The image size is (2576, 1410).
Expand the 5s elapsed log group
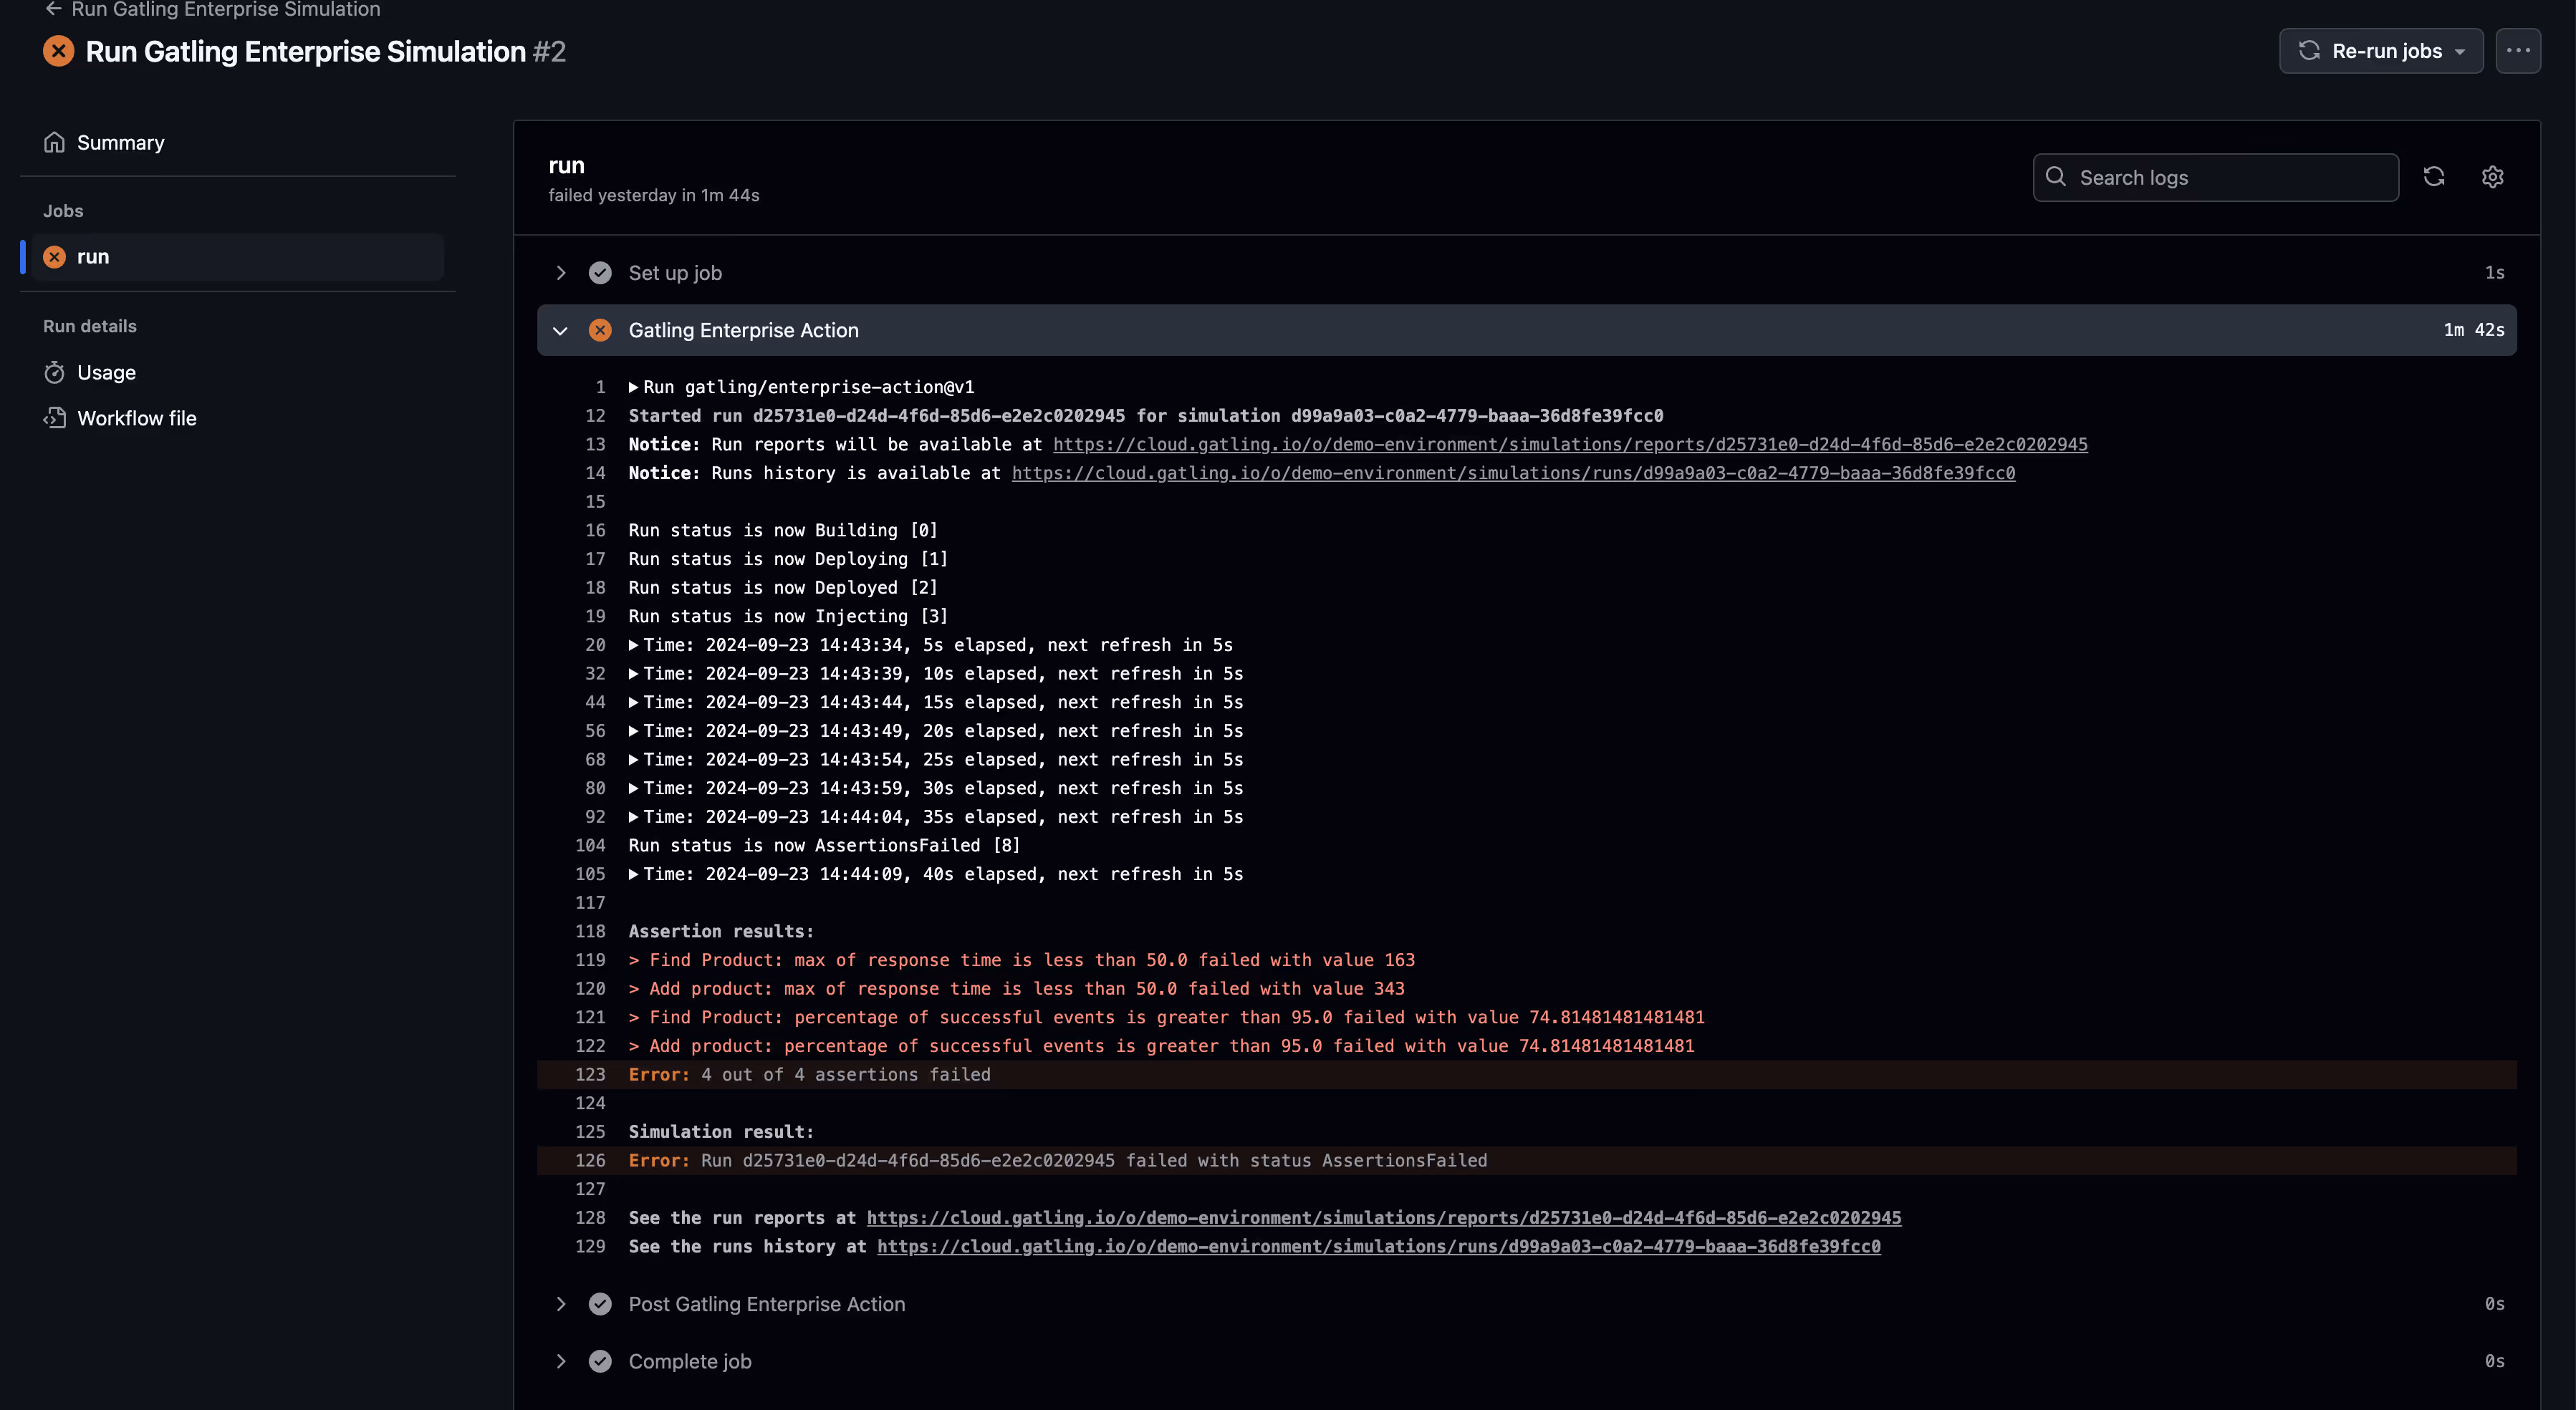(633, 646)
